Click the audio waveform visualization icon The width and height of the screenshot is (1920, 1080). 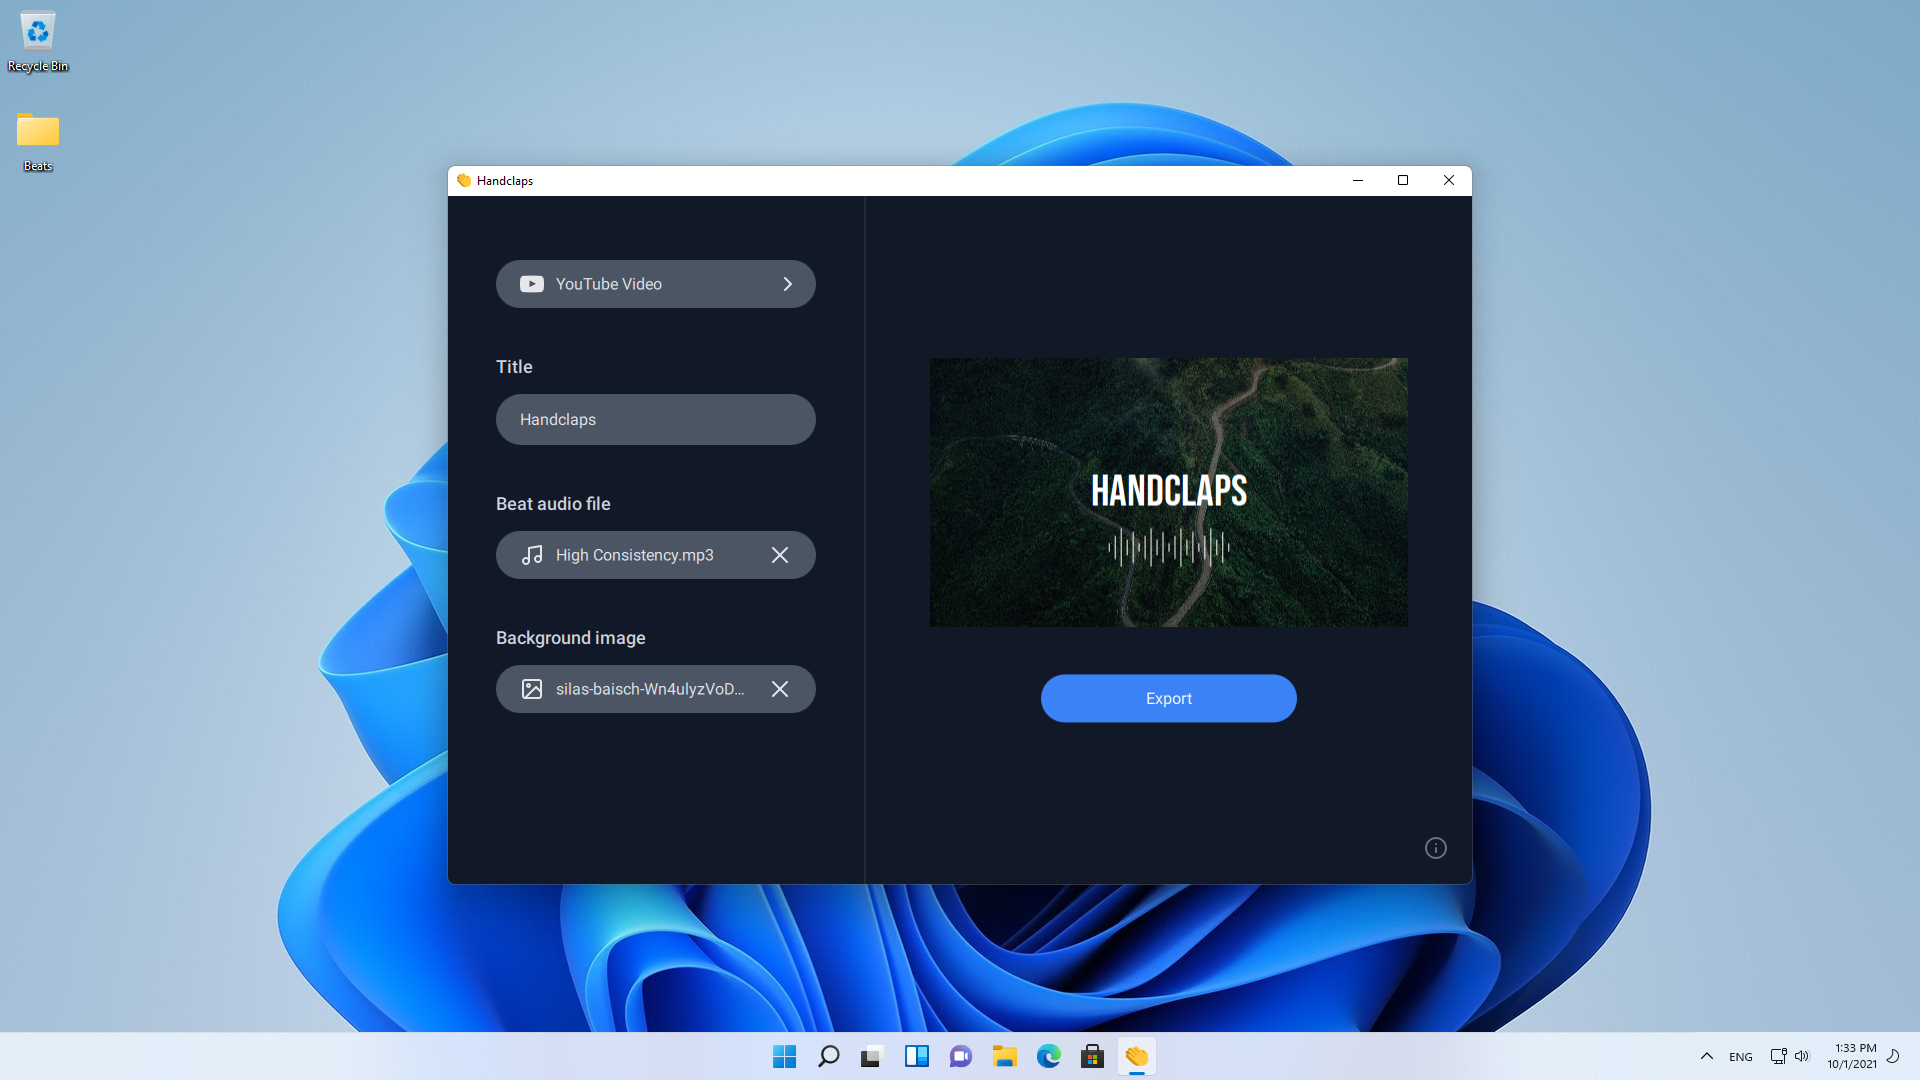[1167, 545]
